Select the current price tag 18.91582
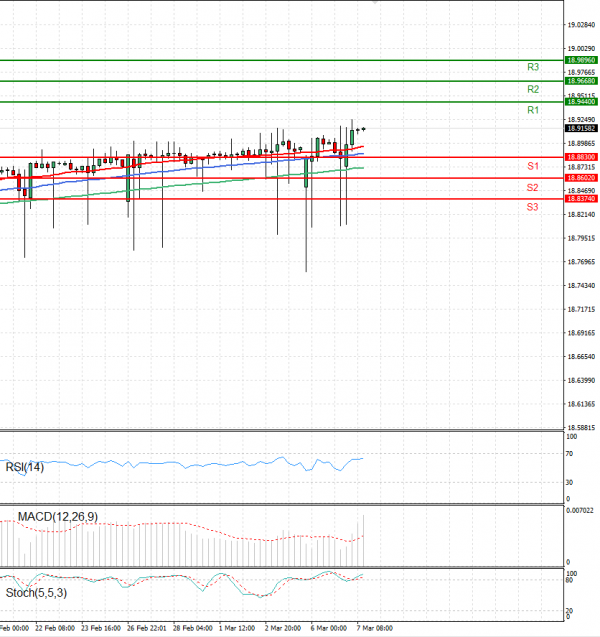 [581, 128]
